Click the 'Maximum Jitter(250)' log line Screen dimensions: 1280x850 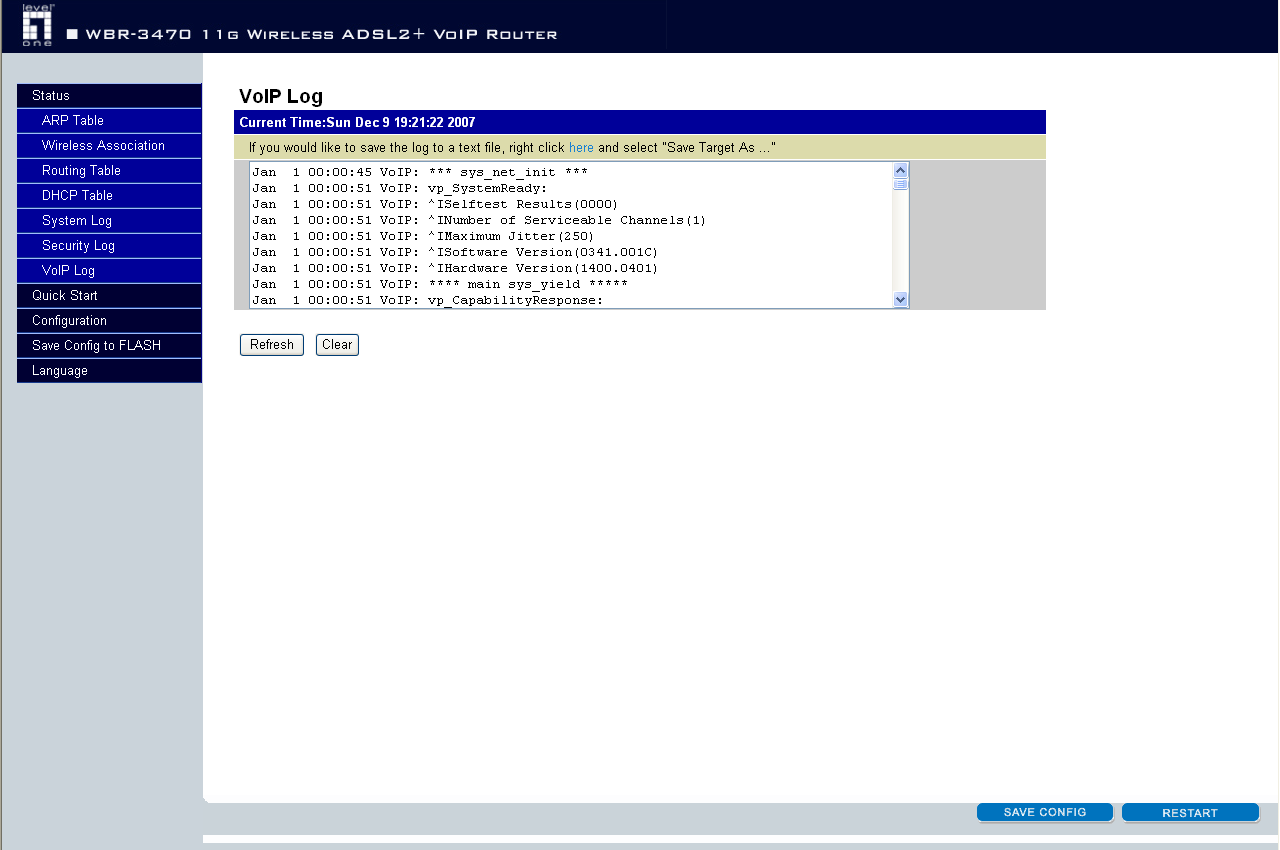click(423, 236)
